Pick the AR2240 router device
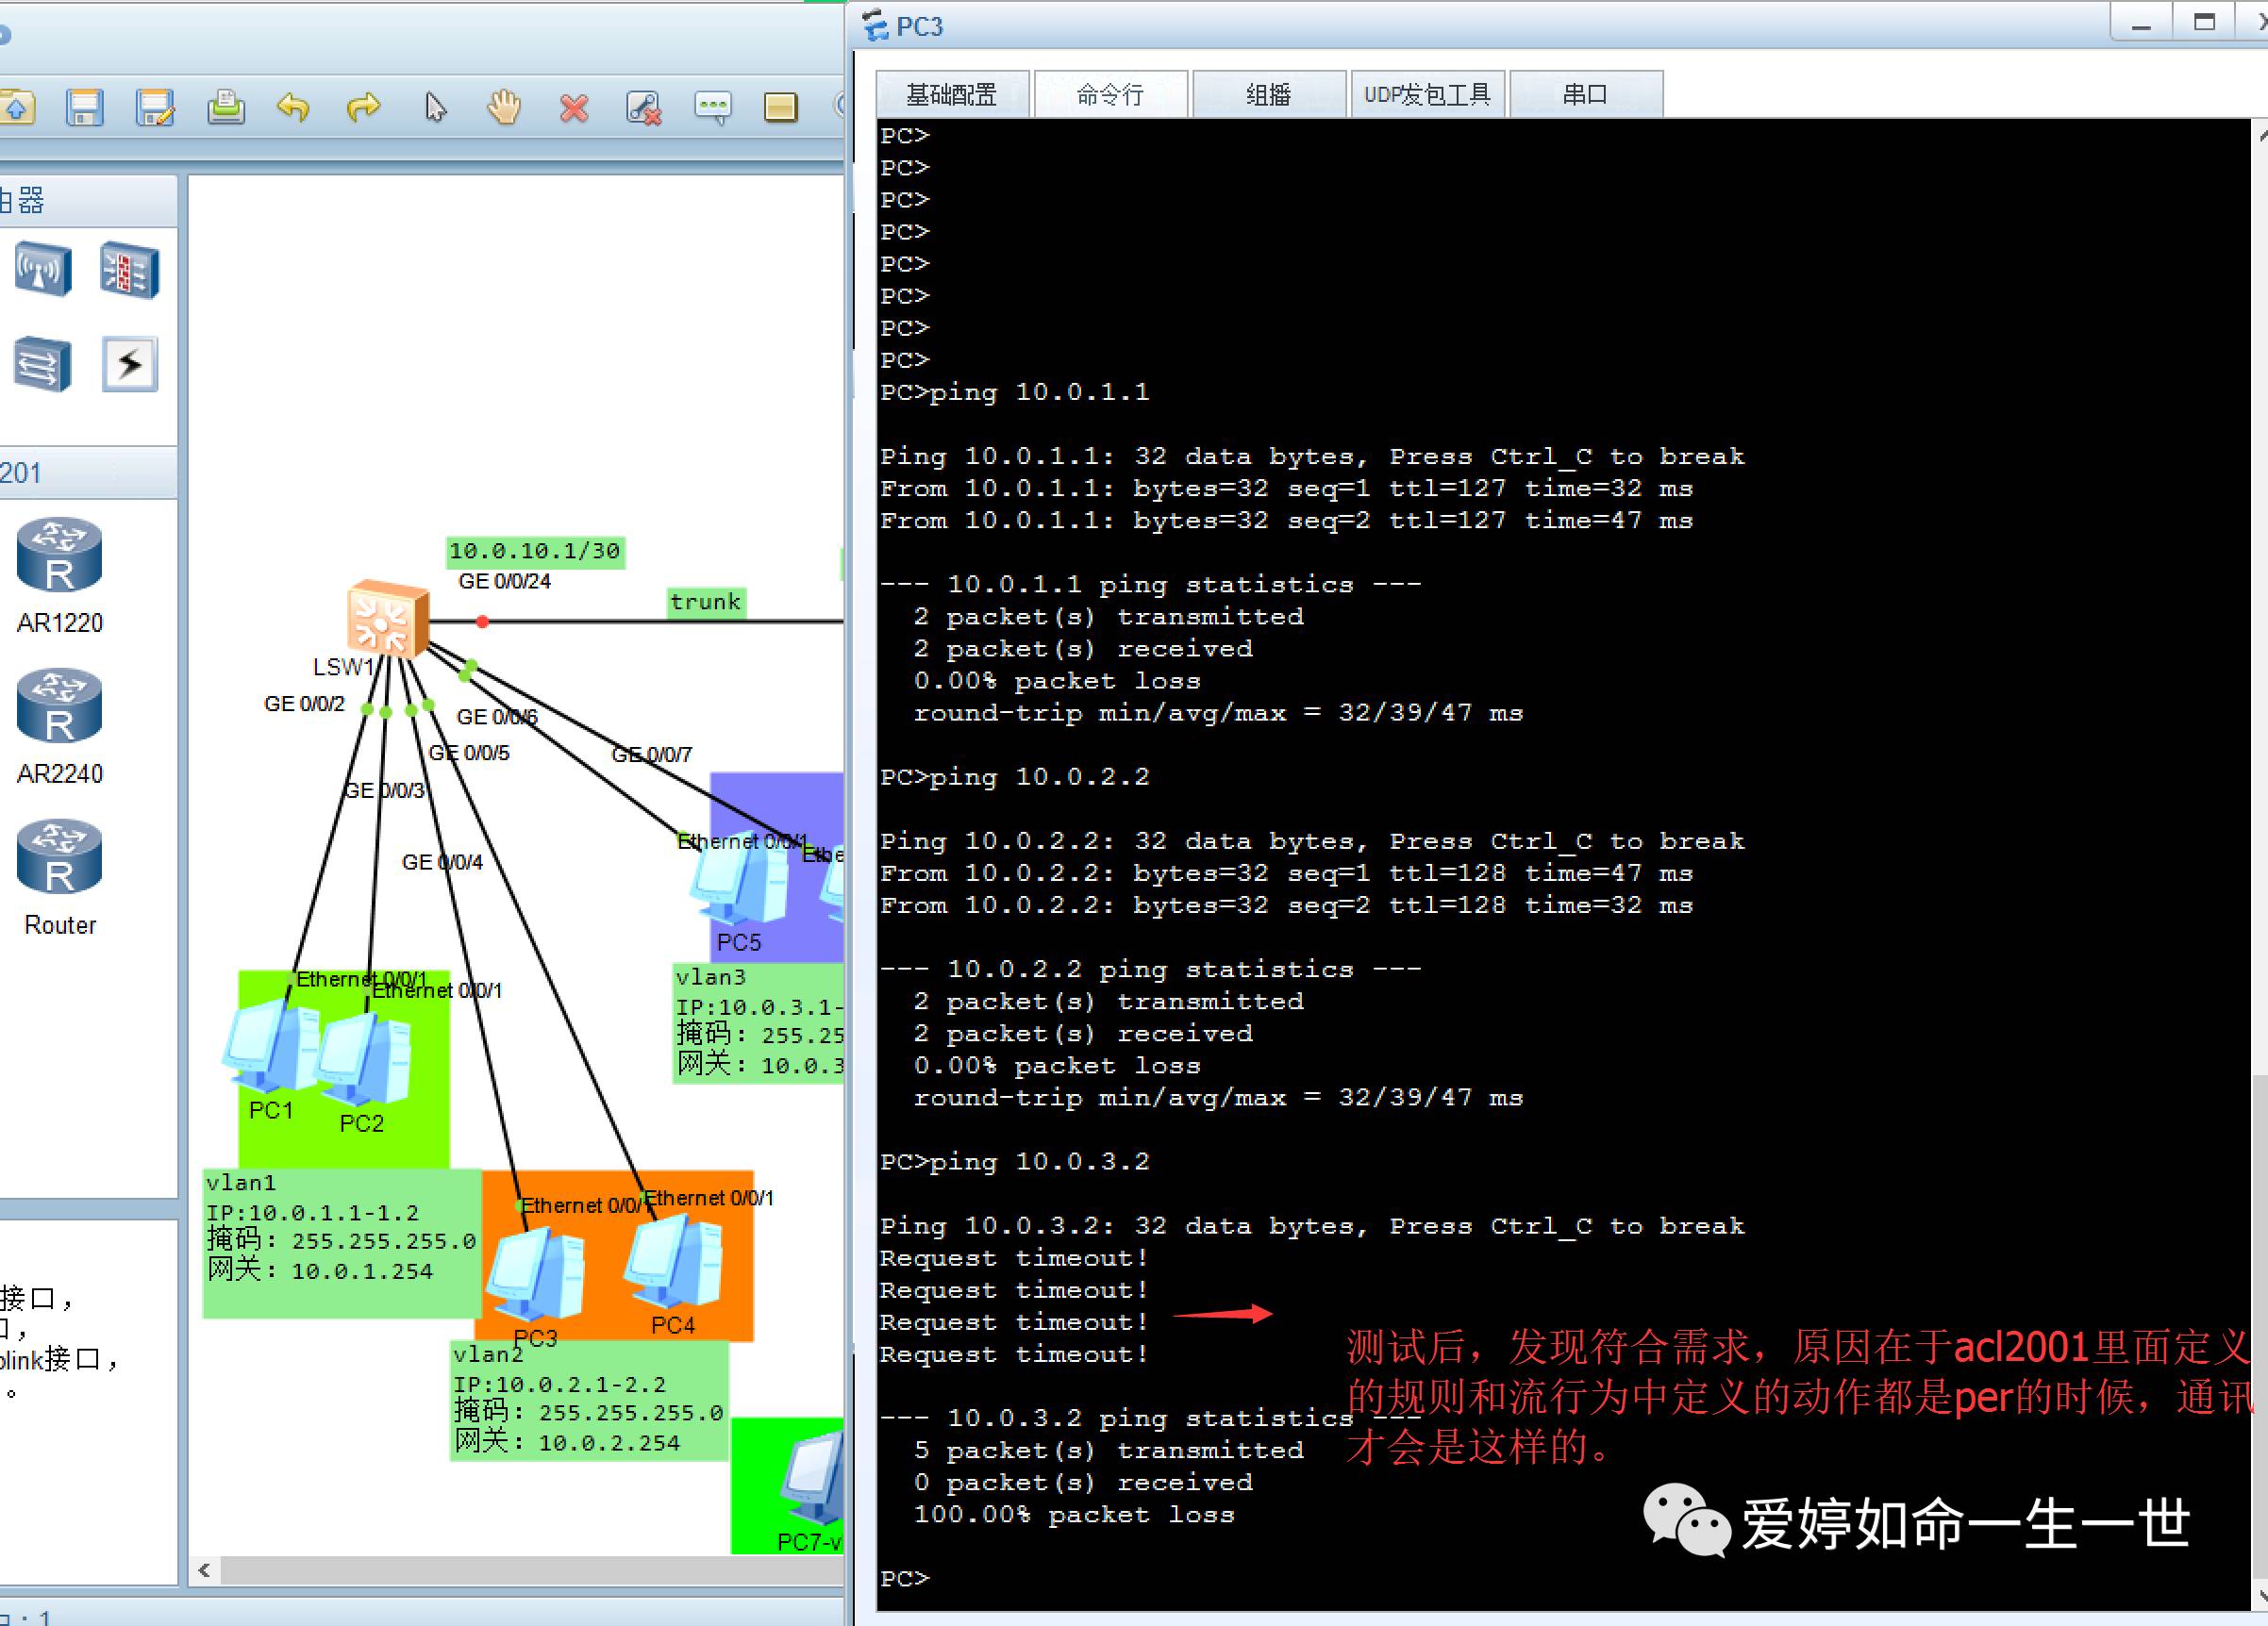This screenshot has width=2268, height=1626. pyautogui.click(x=60, y=707)
